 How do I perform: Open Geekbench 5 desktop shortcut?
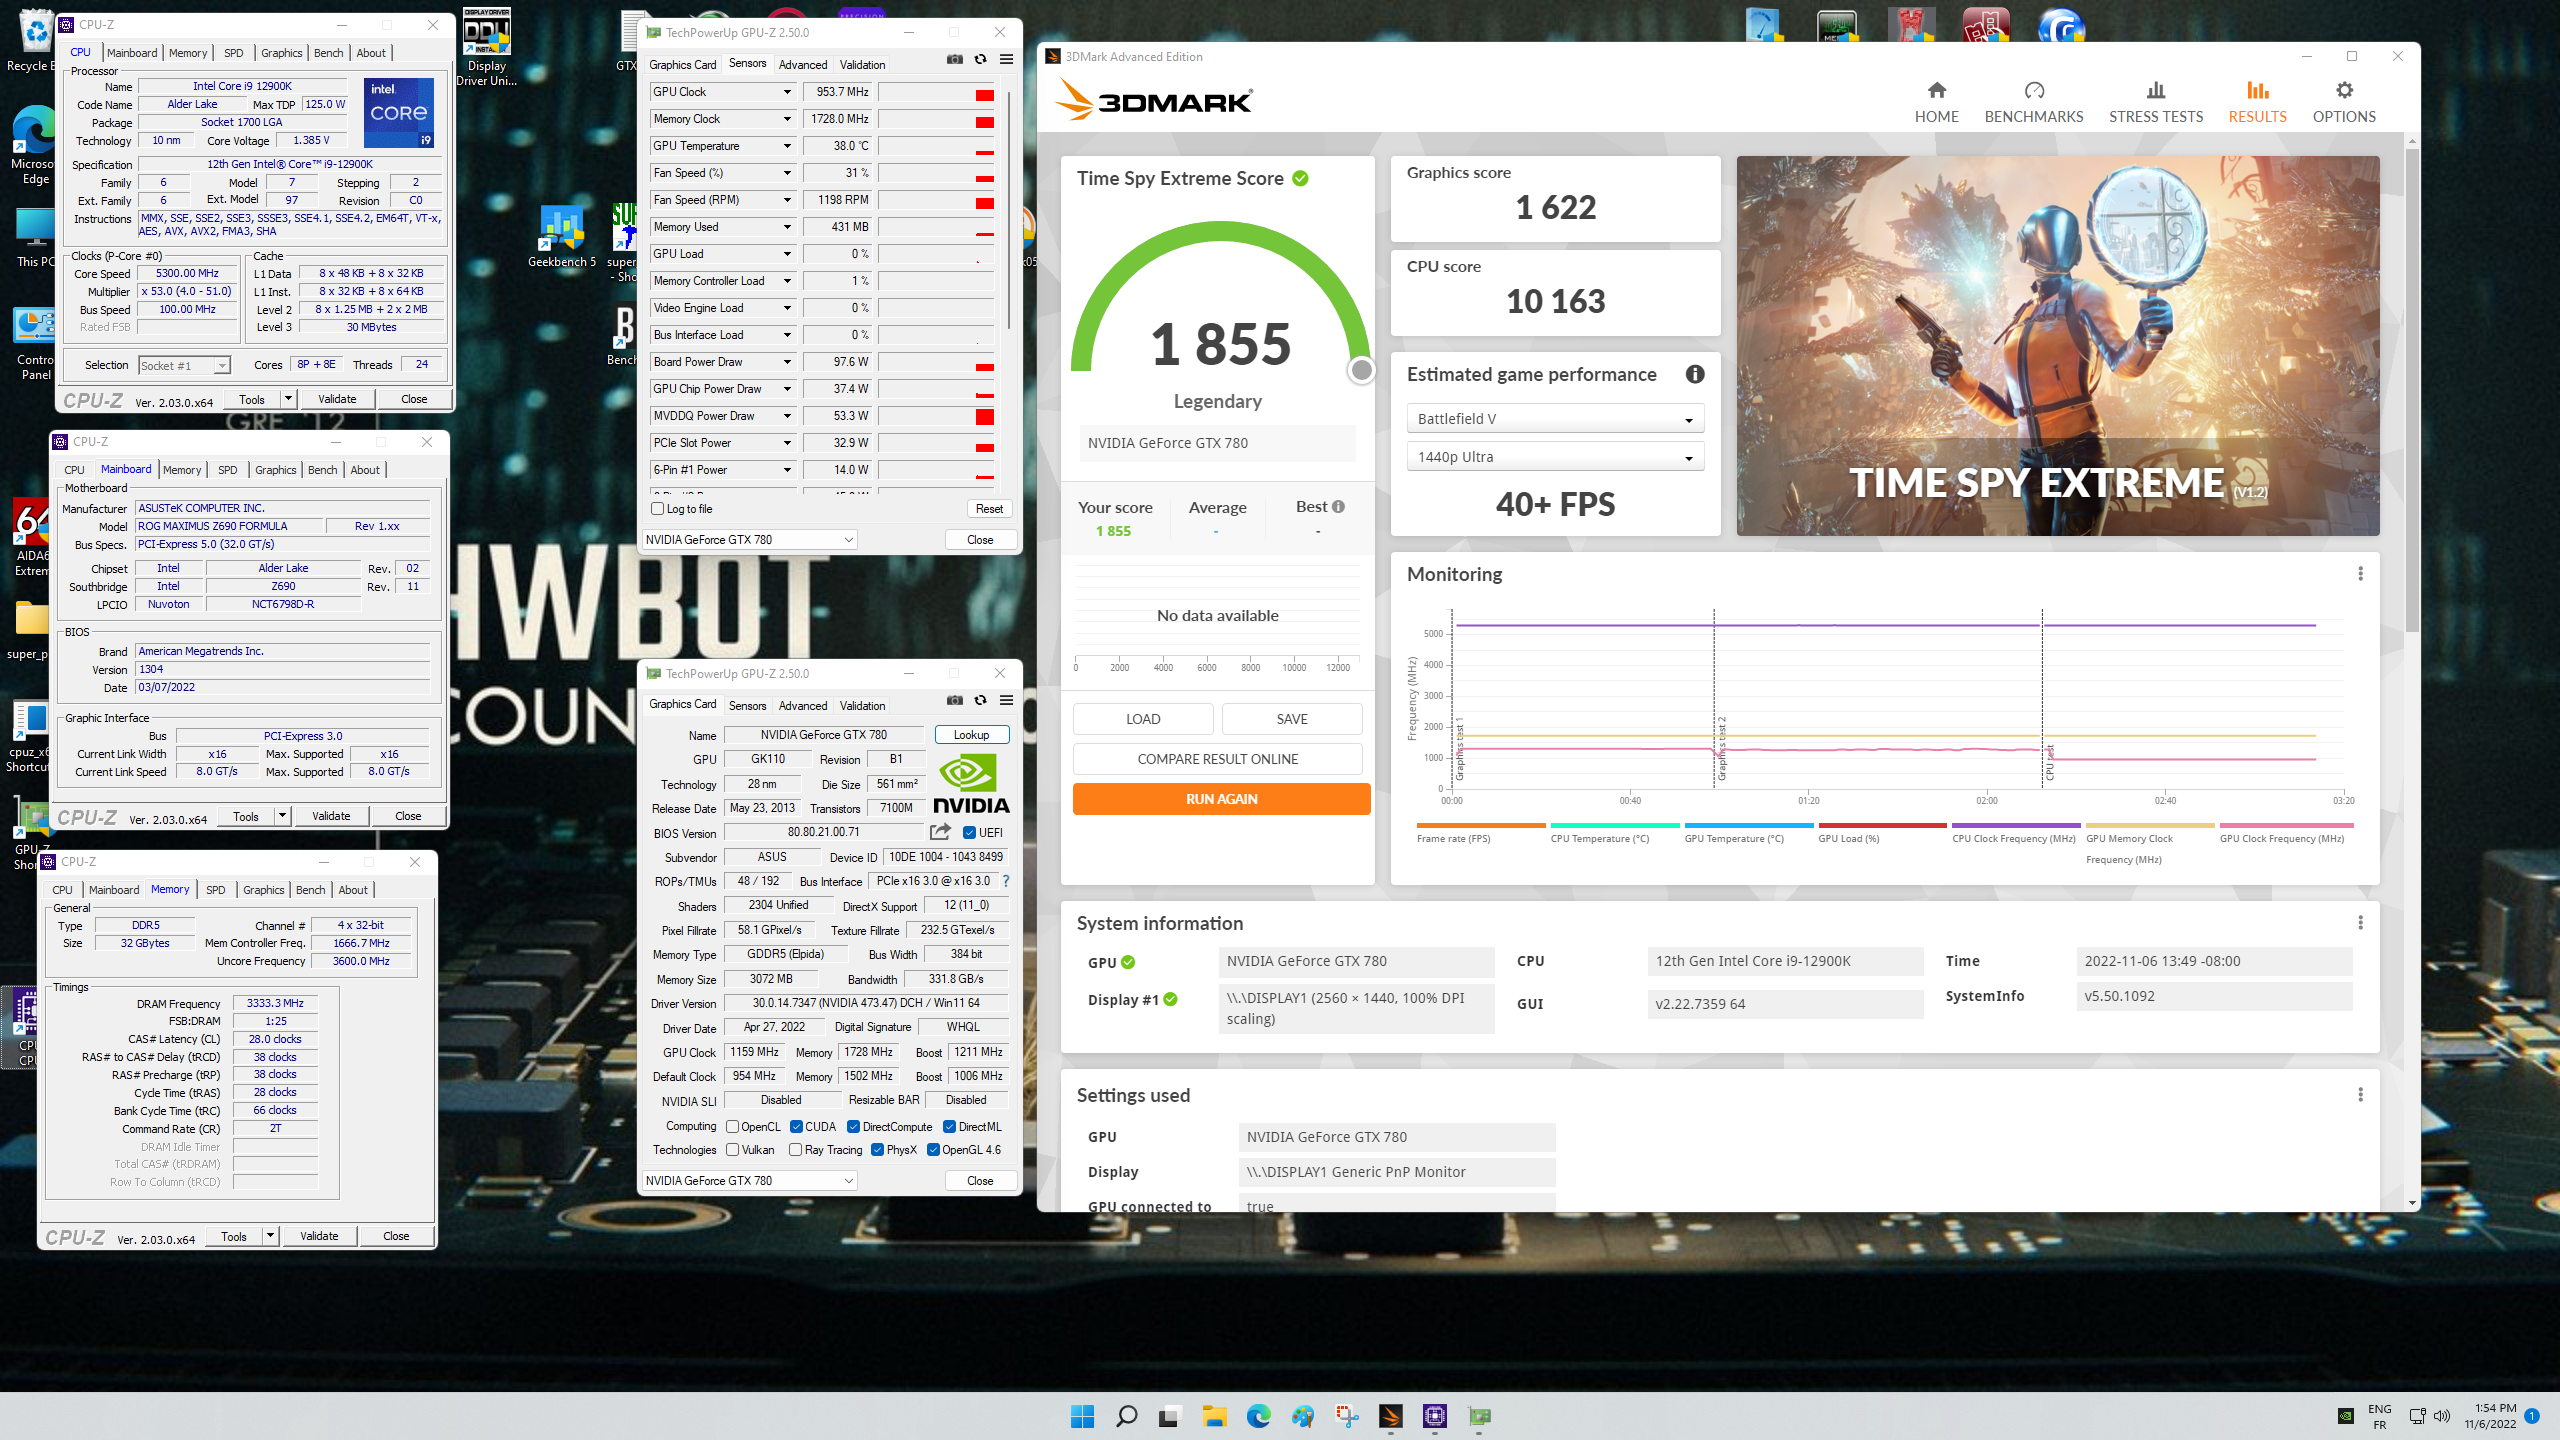561,238
